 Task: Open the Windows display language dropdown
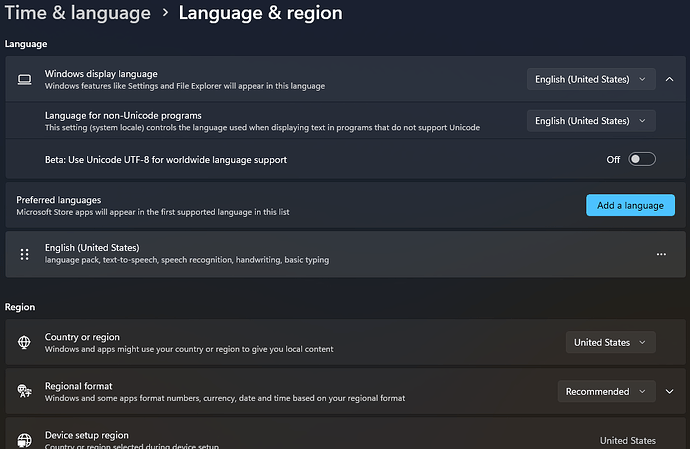[x=591, y=79]
